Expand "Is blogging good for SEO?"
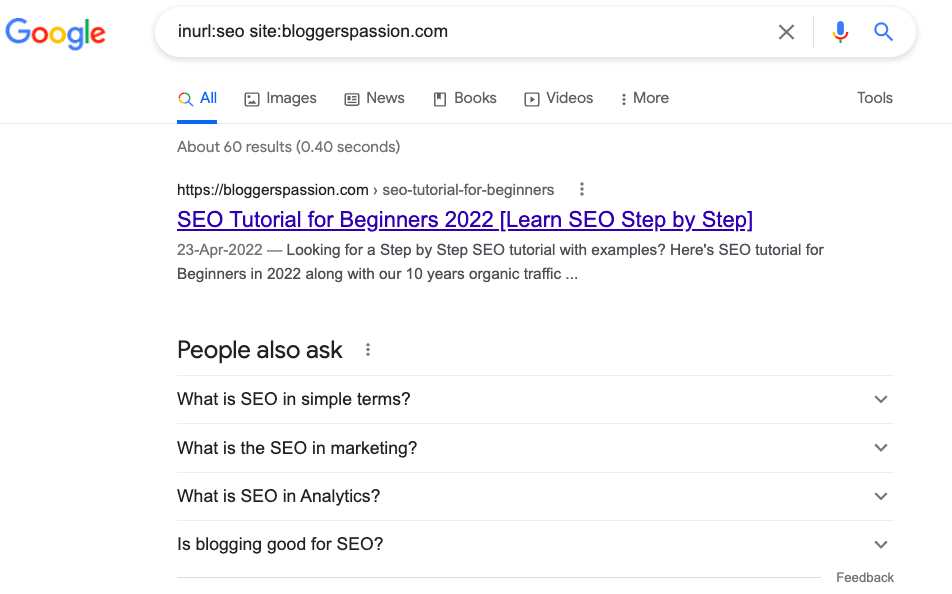The height and width of the screenshot is (594, 952). point(880,543)
